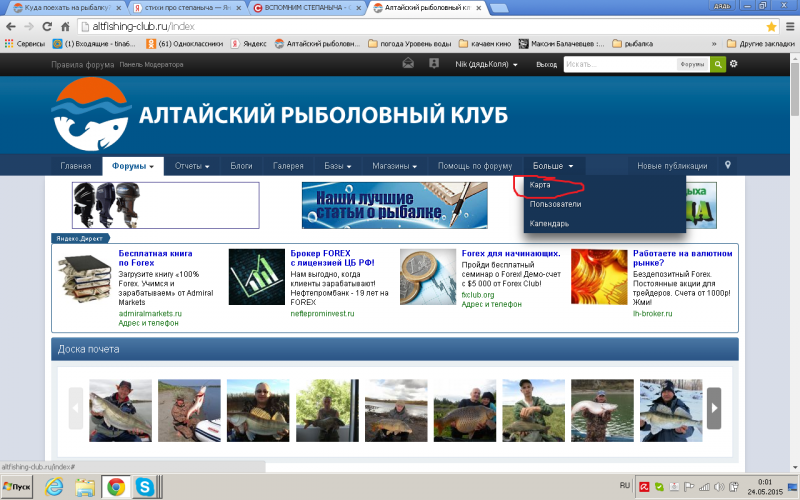This screenshot has height=500, width=800.
Task: Open Skype from the taskbar
Action: (145, 487)
